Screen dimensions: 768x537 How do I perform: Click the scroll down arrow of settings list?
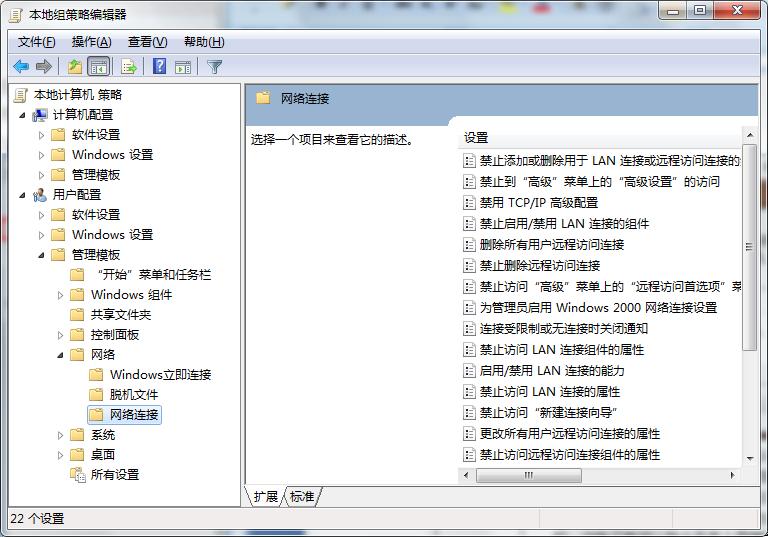pos(749,459)
